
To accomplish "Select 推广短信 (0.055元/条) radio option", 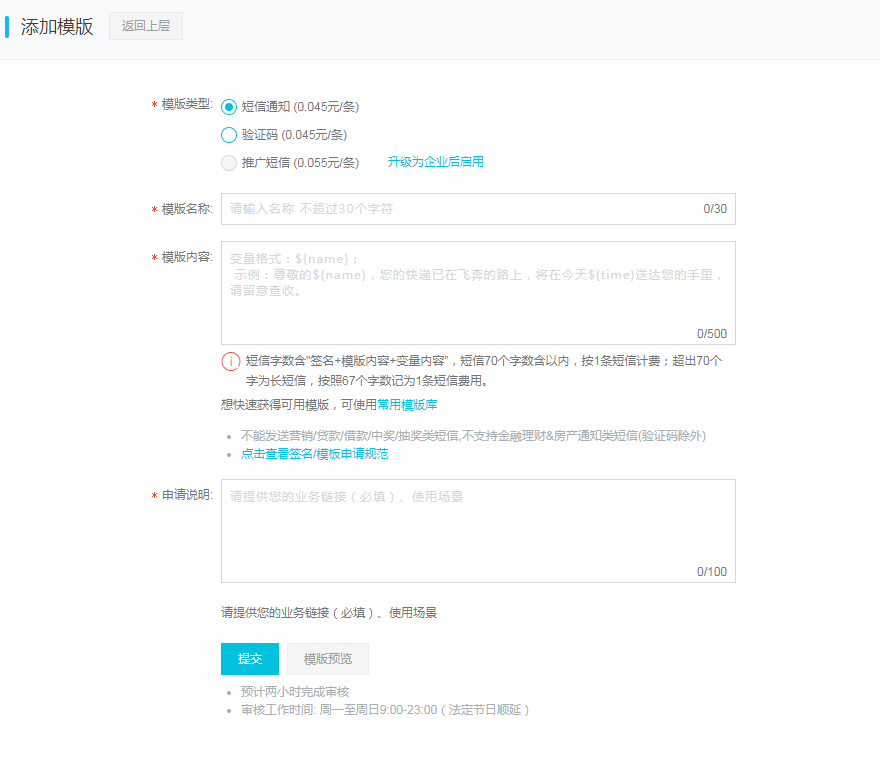I will pyautogui.click(x=228, y=163).
